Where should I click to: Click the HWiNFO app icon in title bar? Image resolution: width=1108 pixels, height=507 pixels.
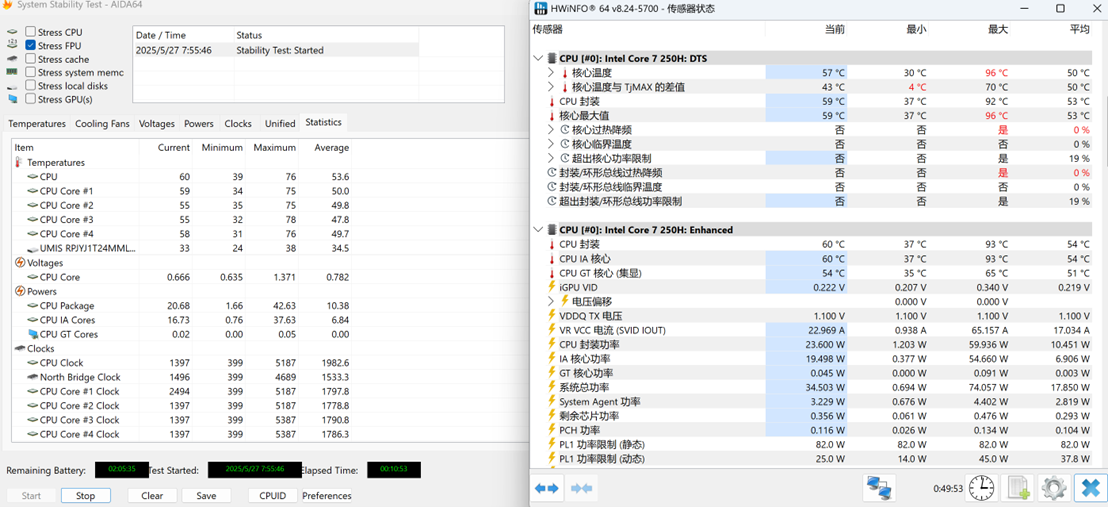point(541,8)
